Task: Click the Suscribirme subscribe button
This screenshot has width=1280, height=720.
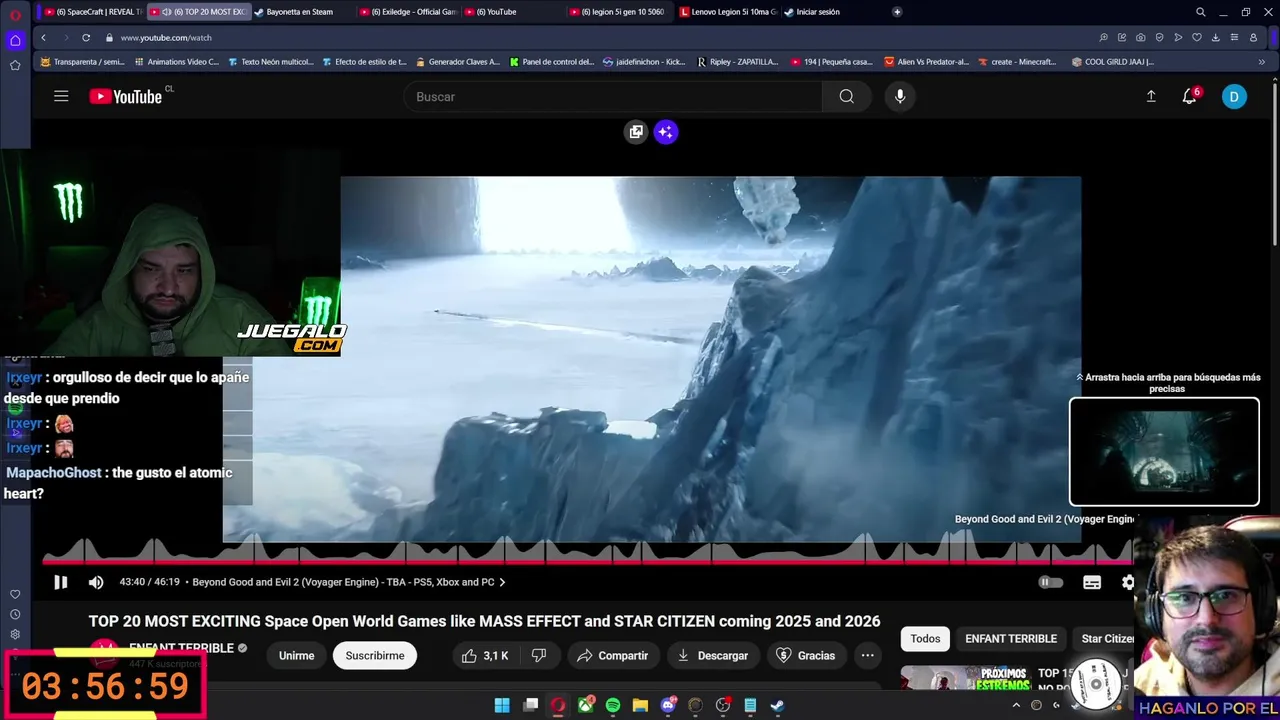Action: tap(375, 655)
